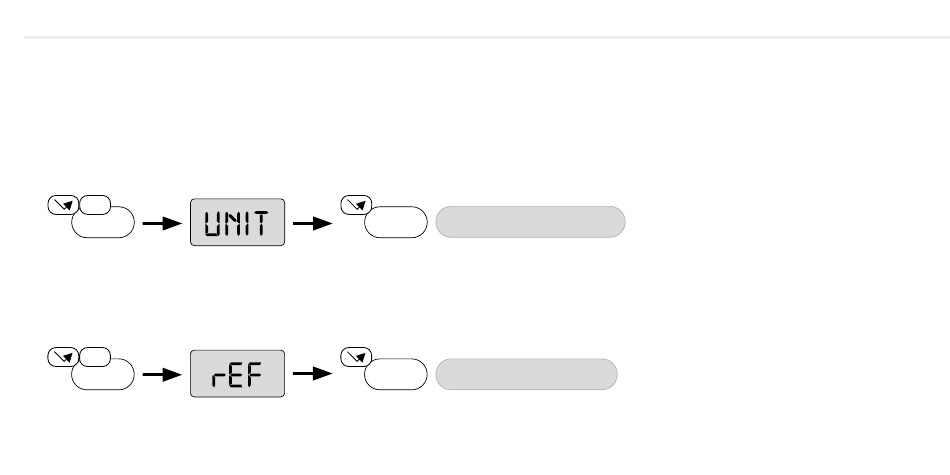Viewport: 950px width, 475px height.
Task: Click the press-key icon right of UNIT
Action: coord(356,205)
